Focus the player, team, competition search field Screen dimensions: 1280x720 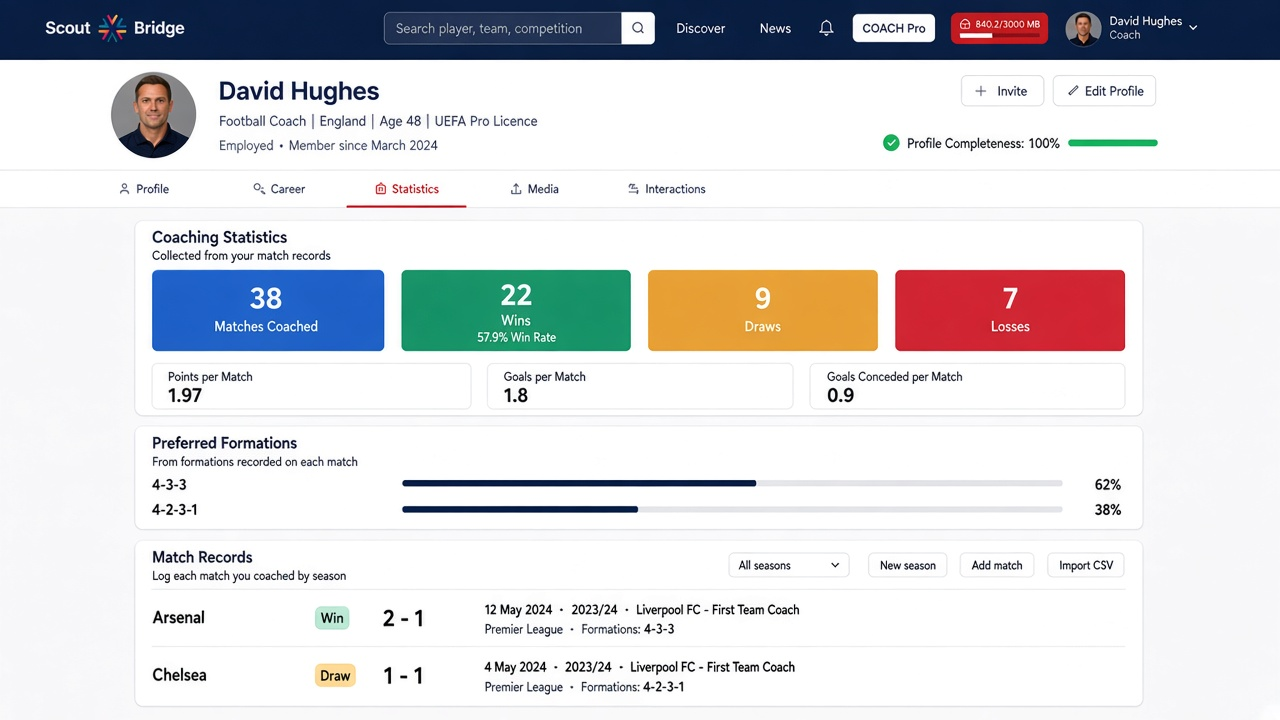click(x=503, y=28)
